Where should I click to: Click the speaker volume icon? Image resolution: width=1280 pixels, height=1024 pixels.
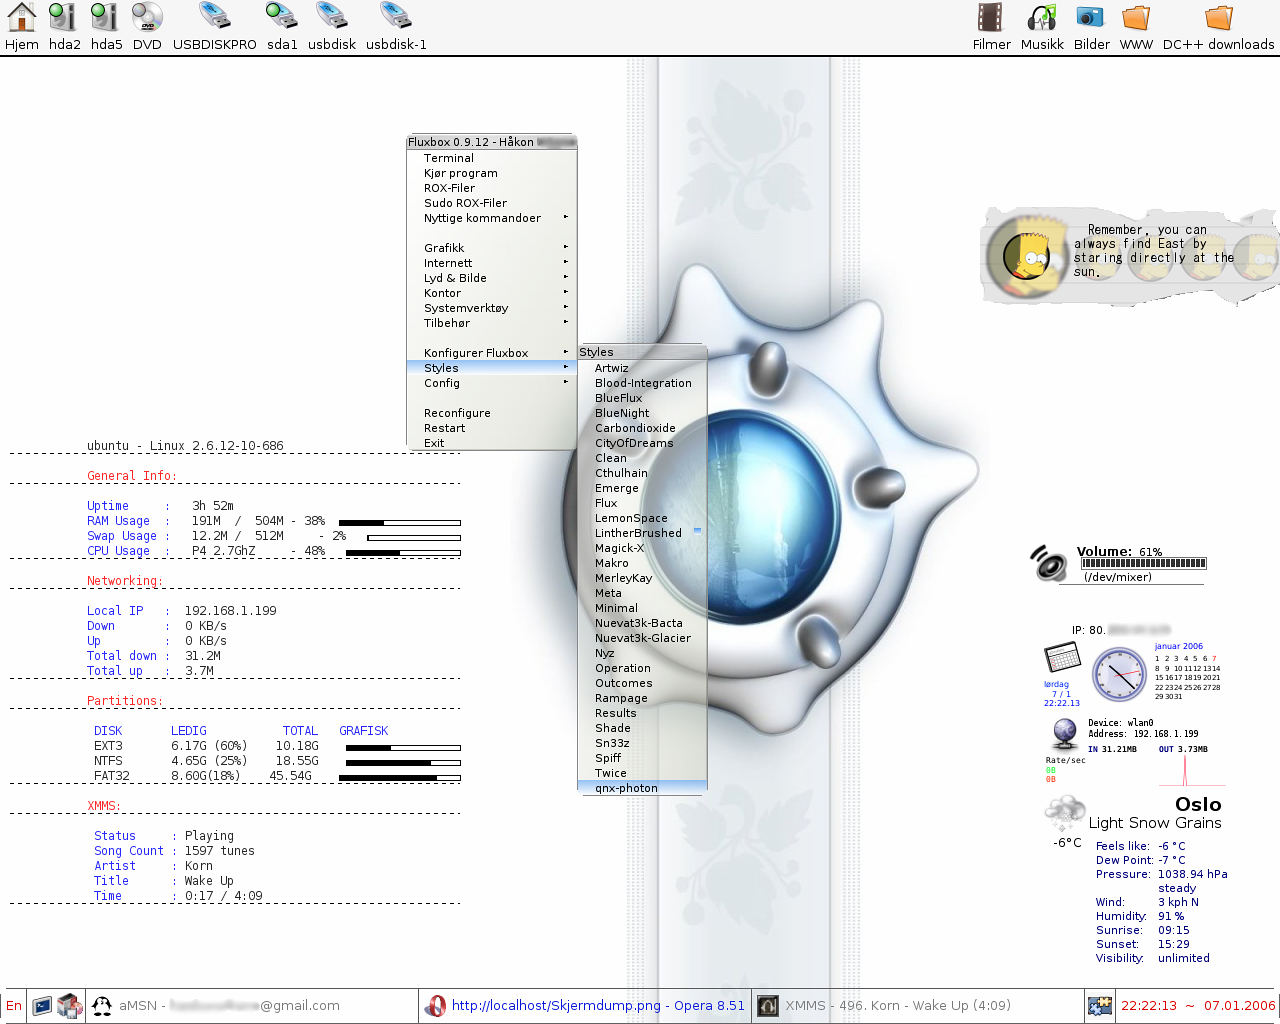(x=1050, y=563)
